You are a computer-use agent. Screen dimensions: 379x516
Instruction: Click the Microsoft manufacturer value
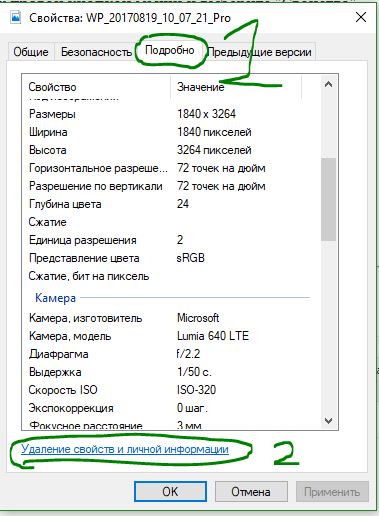[198, 318]
